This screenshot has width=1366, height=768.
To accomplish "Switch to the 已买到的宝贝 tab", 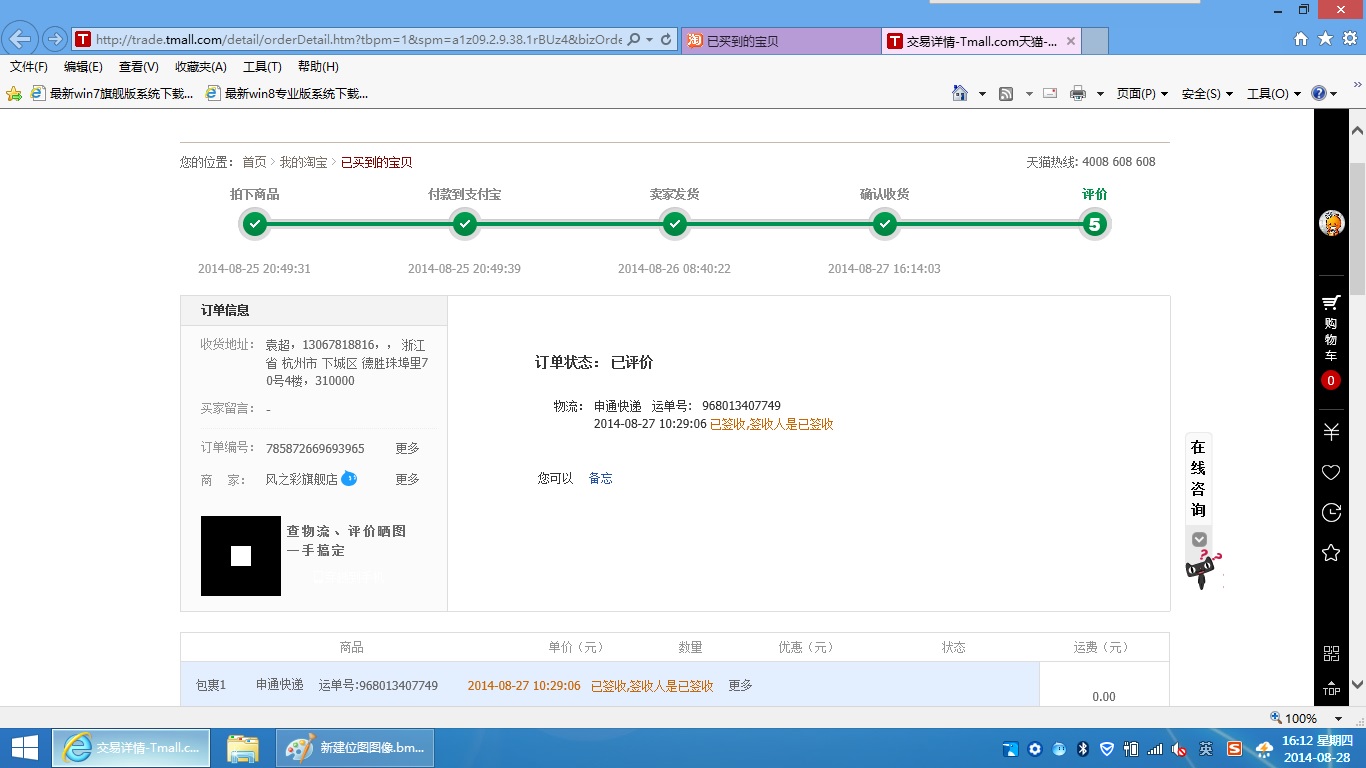I will click(x=780, y=41).
